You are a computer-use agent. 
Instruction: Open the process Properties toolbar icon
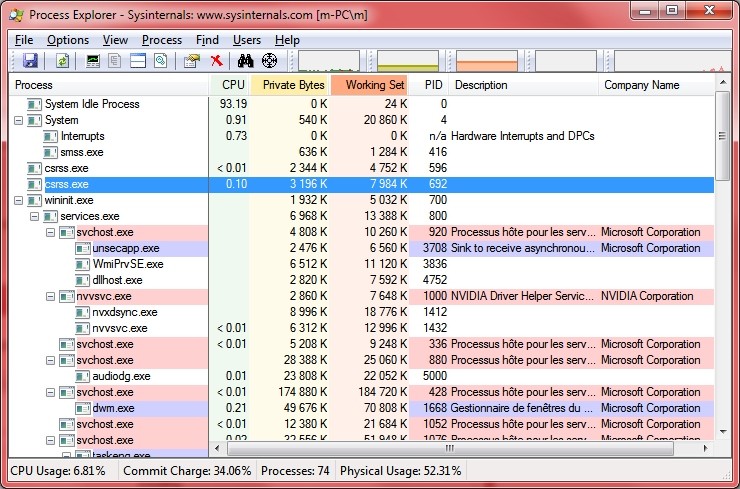click(192, 60)
